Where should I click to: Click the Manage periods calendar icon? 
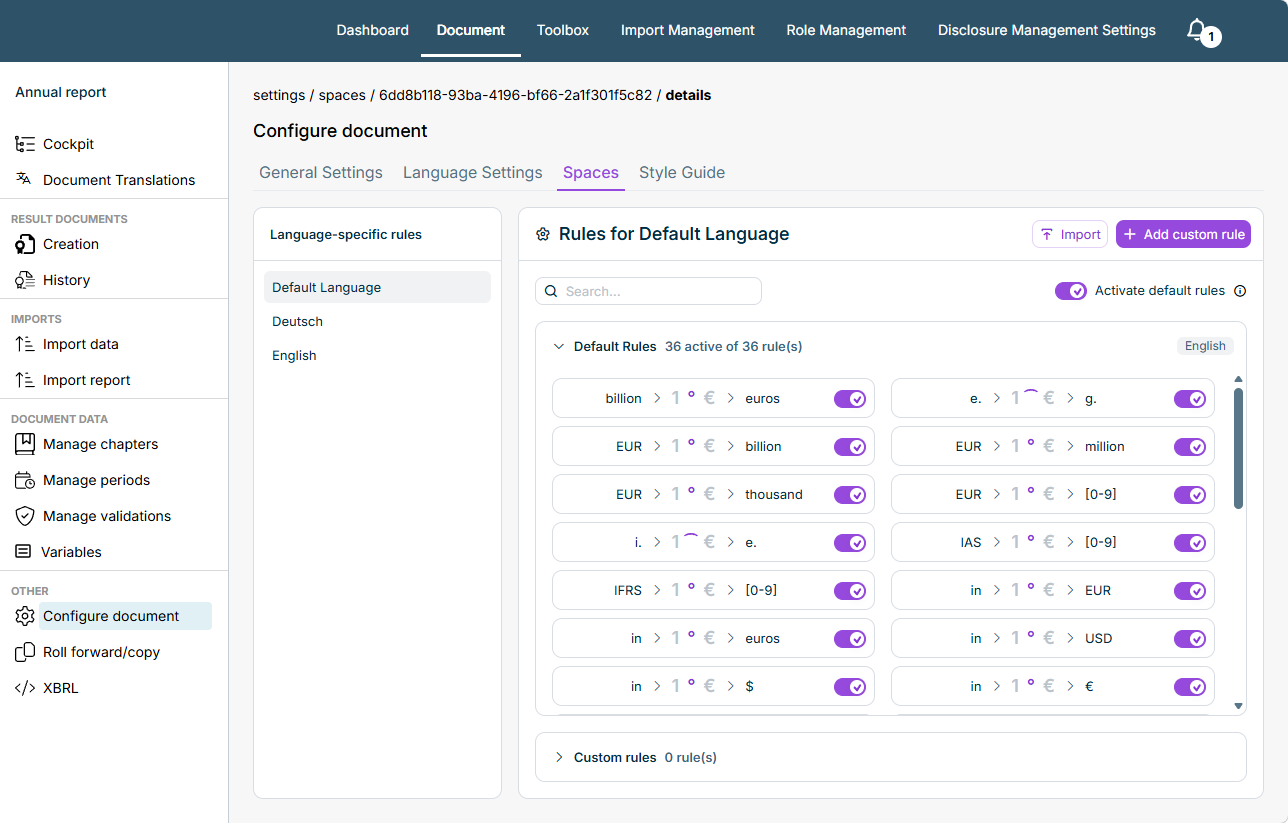click(25, 480)
